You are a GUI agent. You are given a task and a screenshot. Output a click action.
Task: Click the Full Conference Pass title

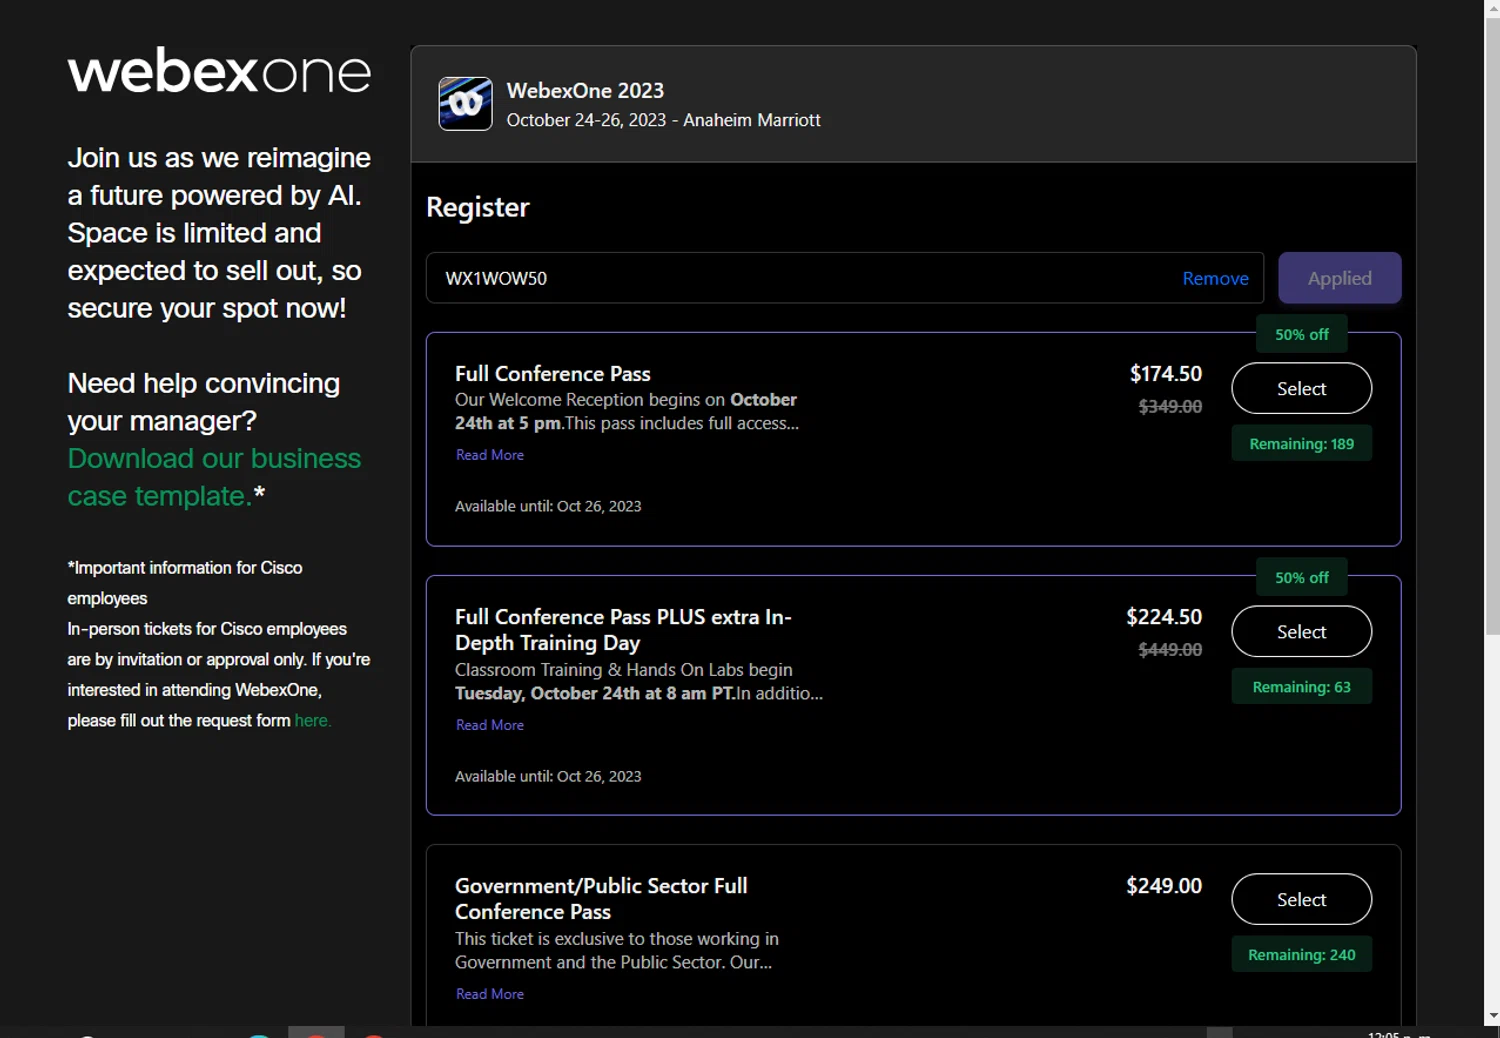(x=552, y=374)
